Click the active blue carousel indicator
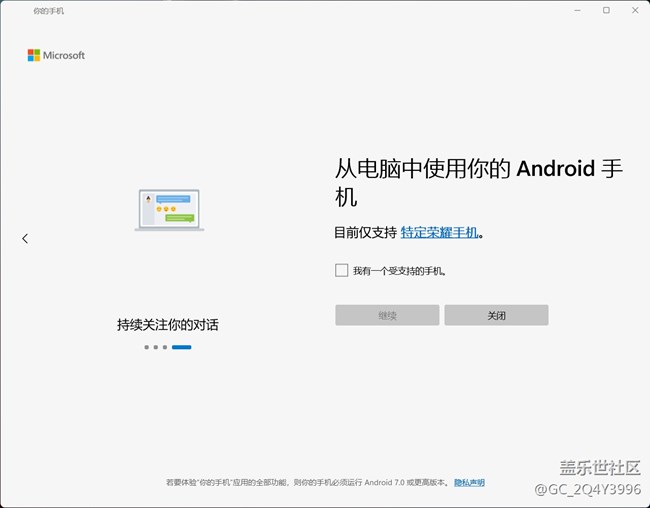This screenshot has width=650, height=508. [181, 347]
